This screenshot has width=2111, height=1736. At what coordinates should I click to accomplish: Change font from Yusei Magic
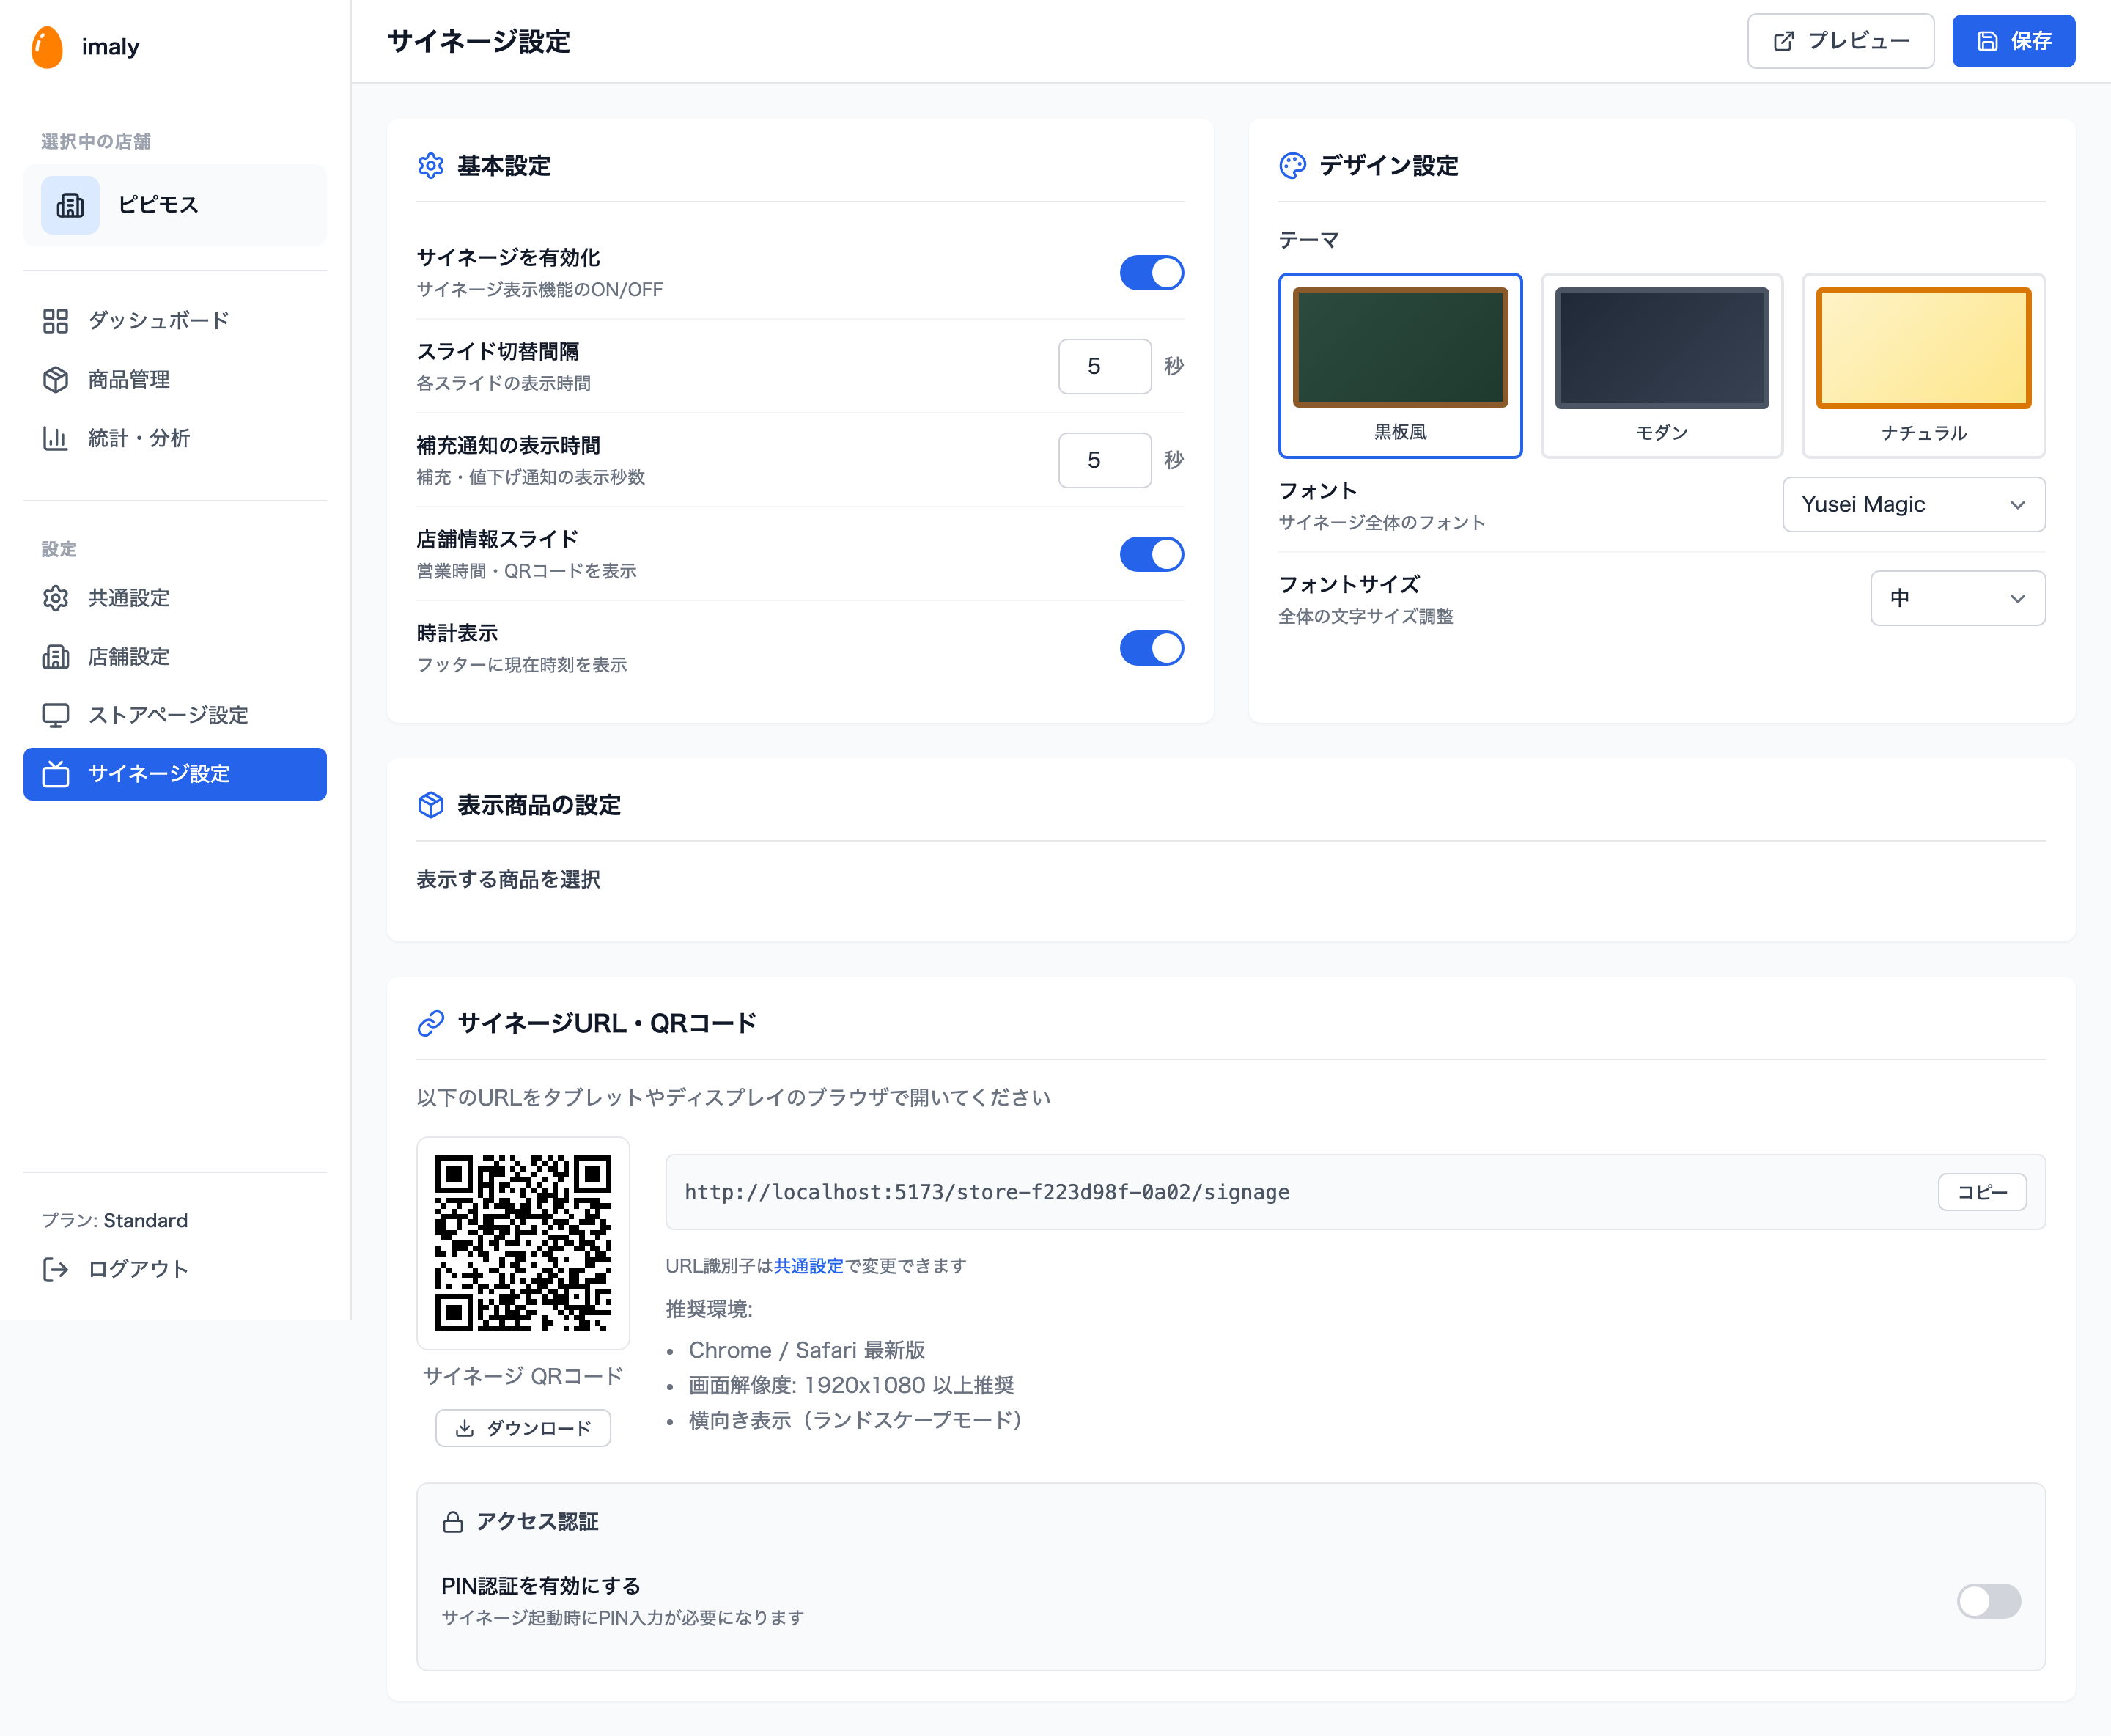tap(1913, 505)
